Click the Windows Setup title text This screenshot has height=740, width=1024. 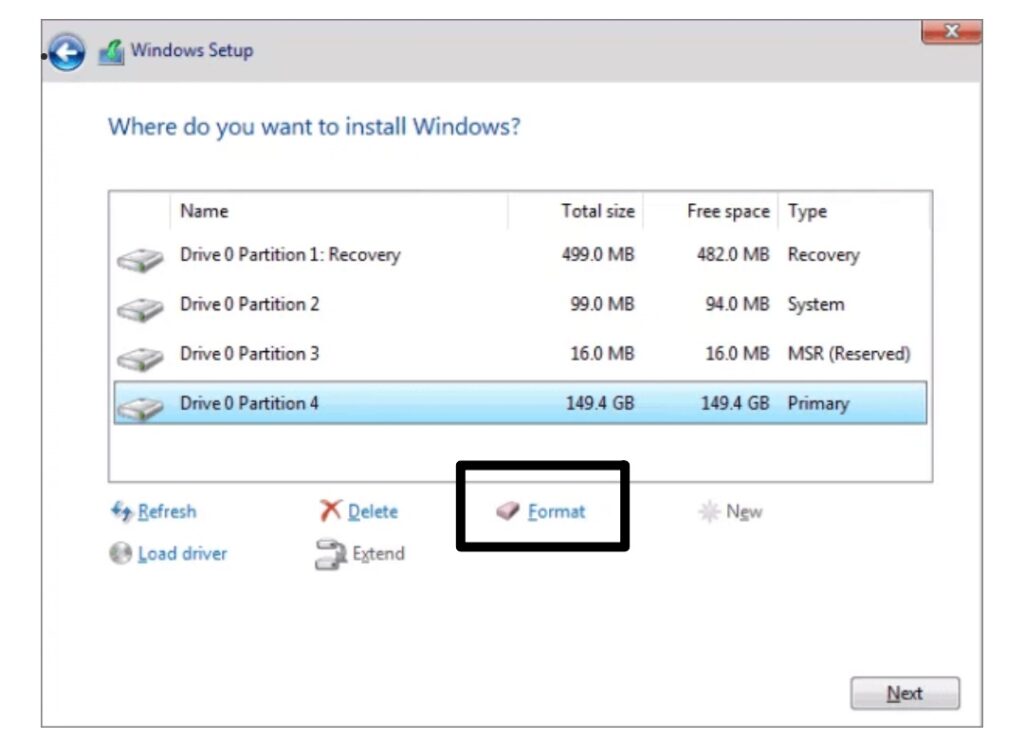click(192, 50)
